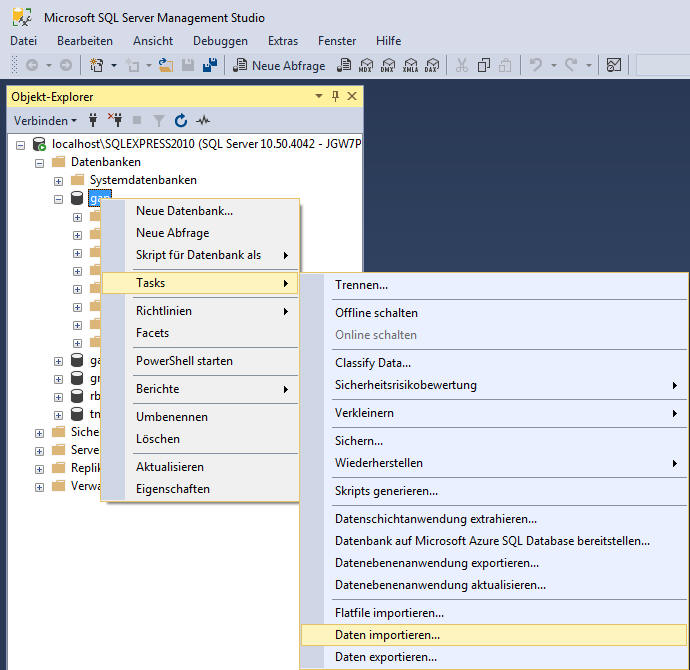
Task: Open Skript für Datenbank als submenu
Action: click(200, 255)
